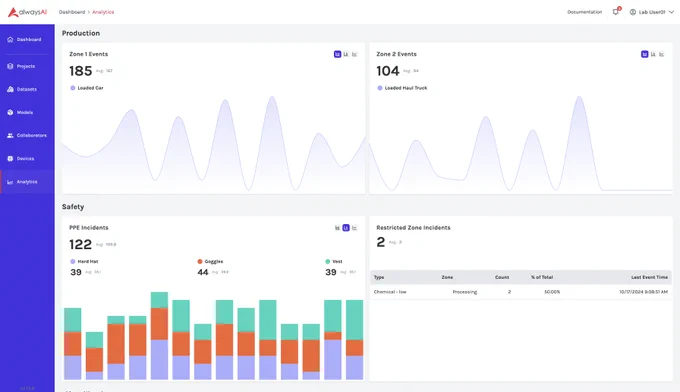Click the Zone 2 Events count 104
The image size is (680, 392).
[388, 71]
